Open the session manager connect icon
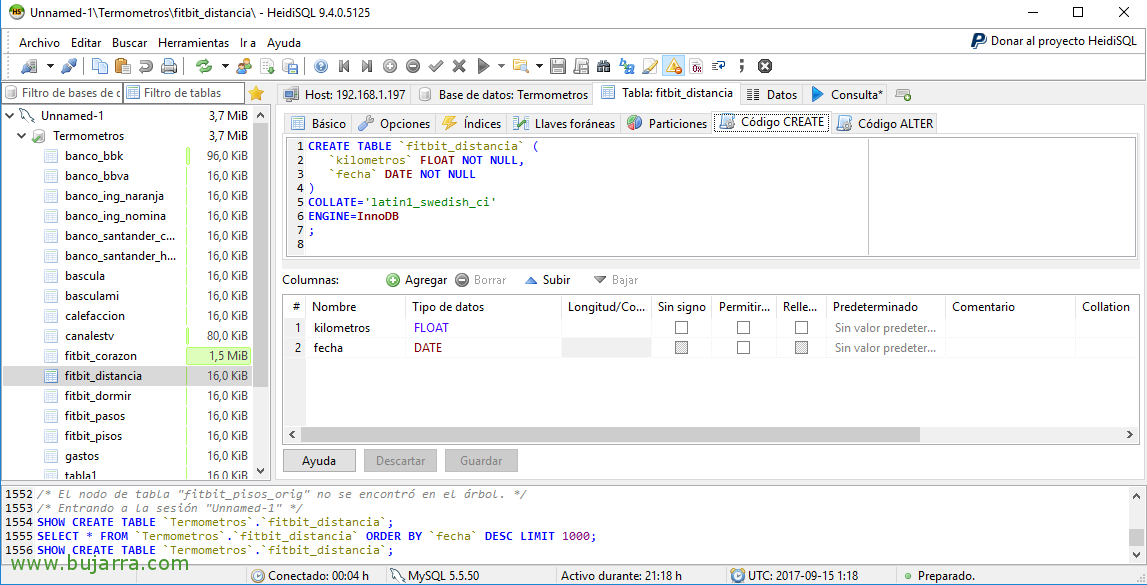The height and width of the screenshot is (585, 1147). tap(29, 67)
